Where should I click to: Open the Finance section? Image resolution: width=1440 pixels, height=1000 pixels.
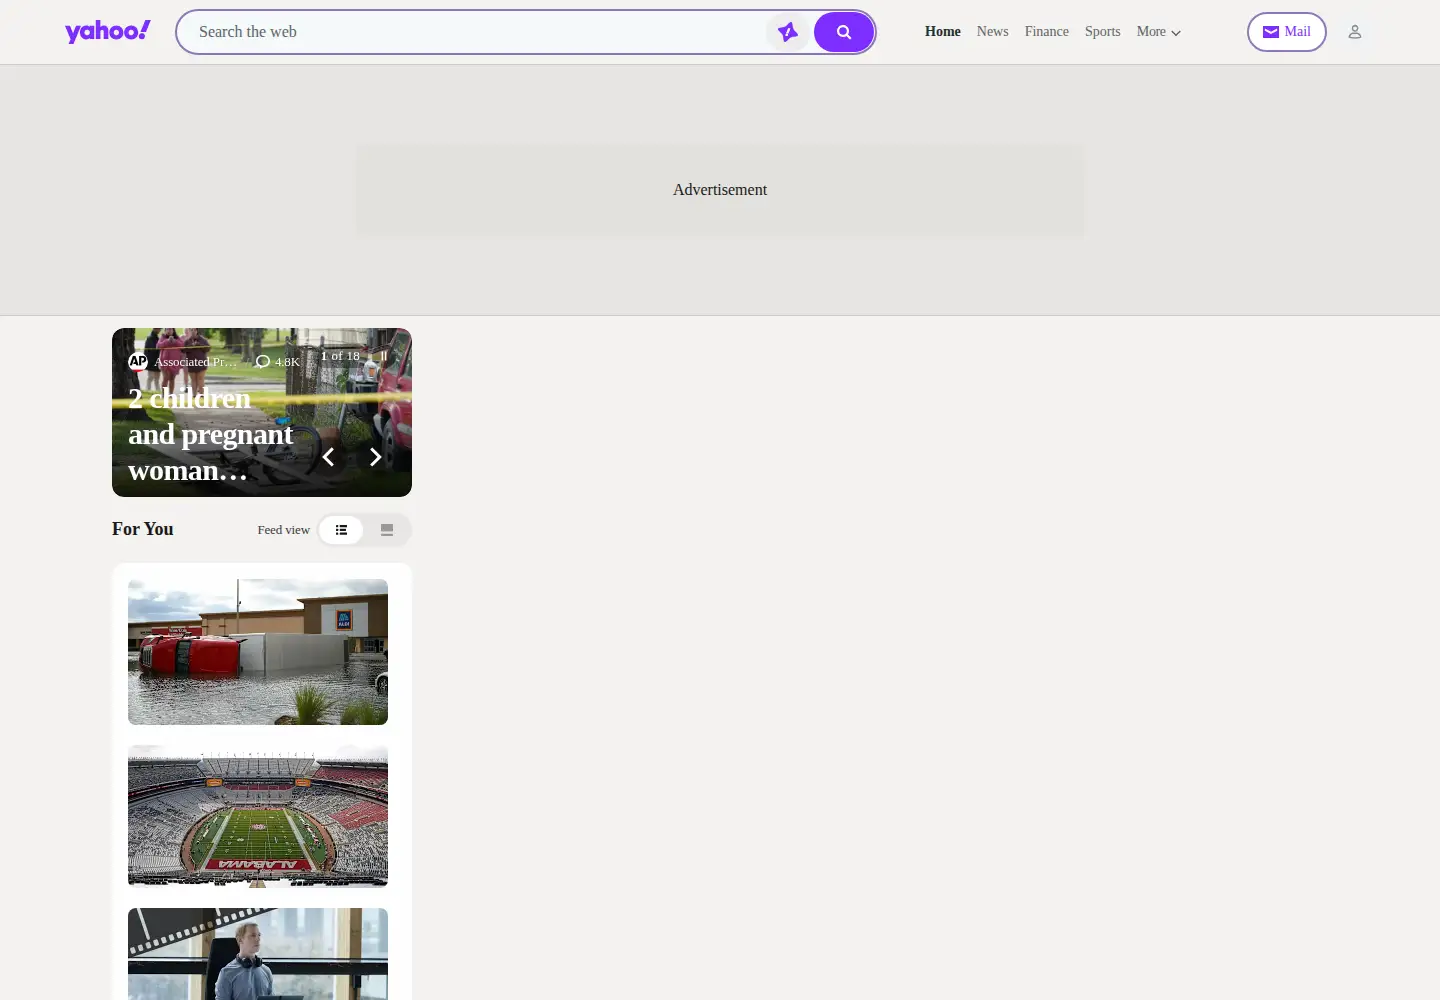tap(1047, 32)
